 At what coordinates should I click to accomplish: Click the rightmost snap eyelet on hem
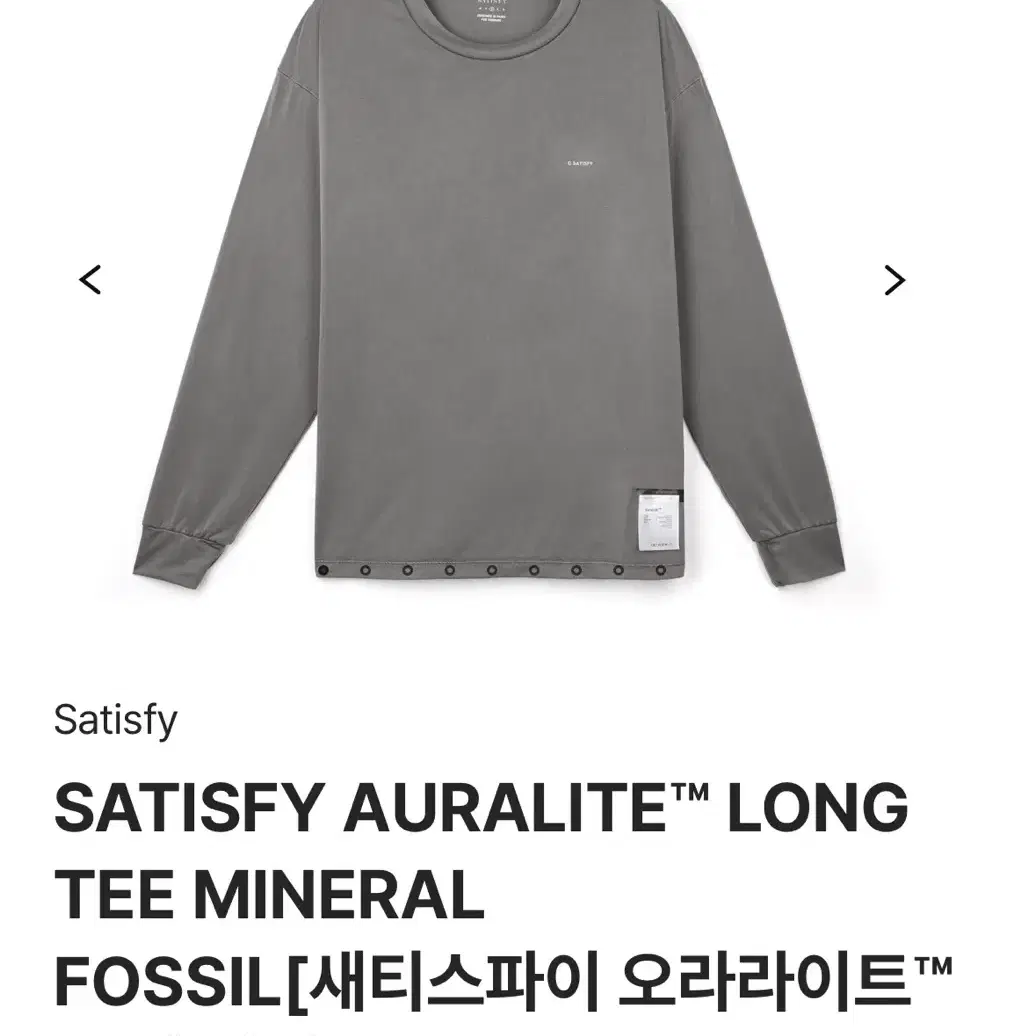[660, 570]
